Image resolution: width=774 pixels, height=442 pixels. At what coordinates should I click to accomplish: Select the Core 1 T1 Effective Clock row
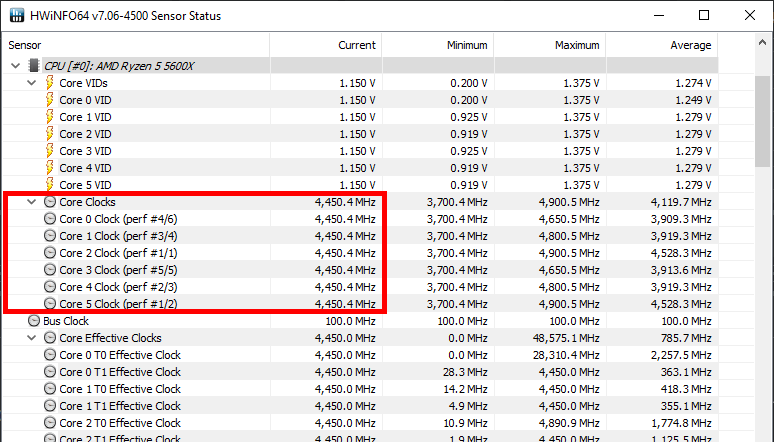tap(360, 406)
